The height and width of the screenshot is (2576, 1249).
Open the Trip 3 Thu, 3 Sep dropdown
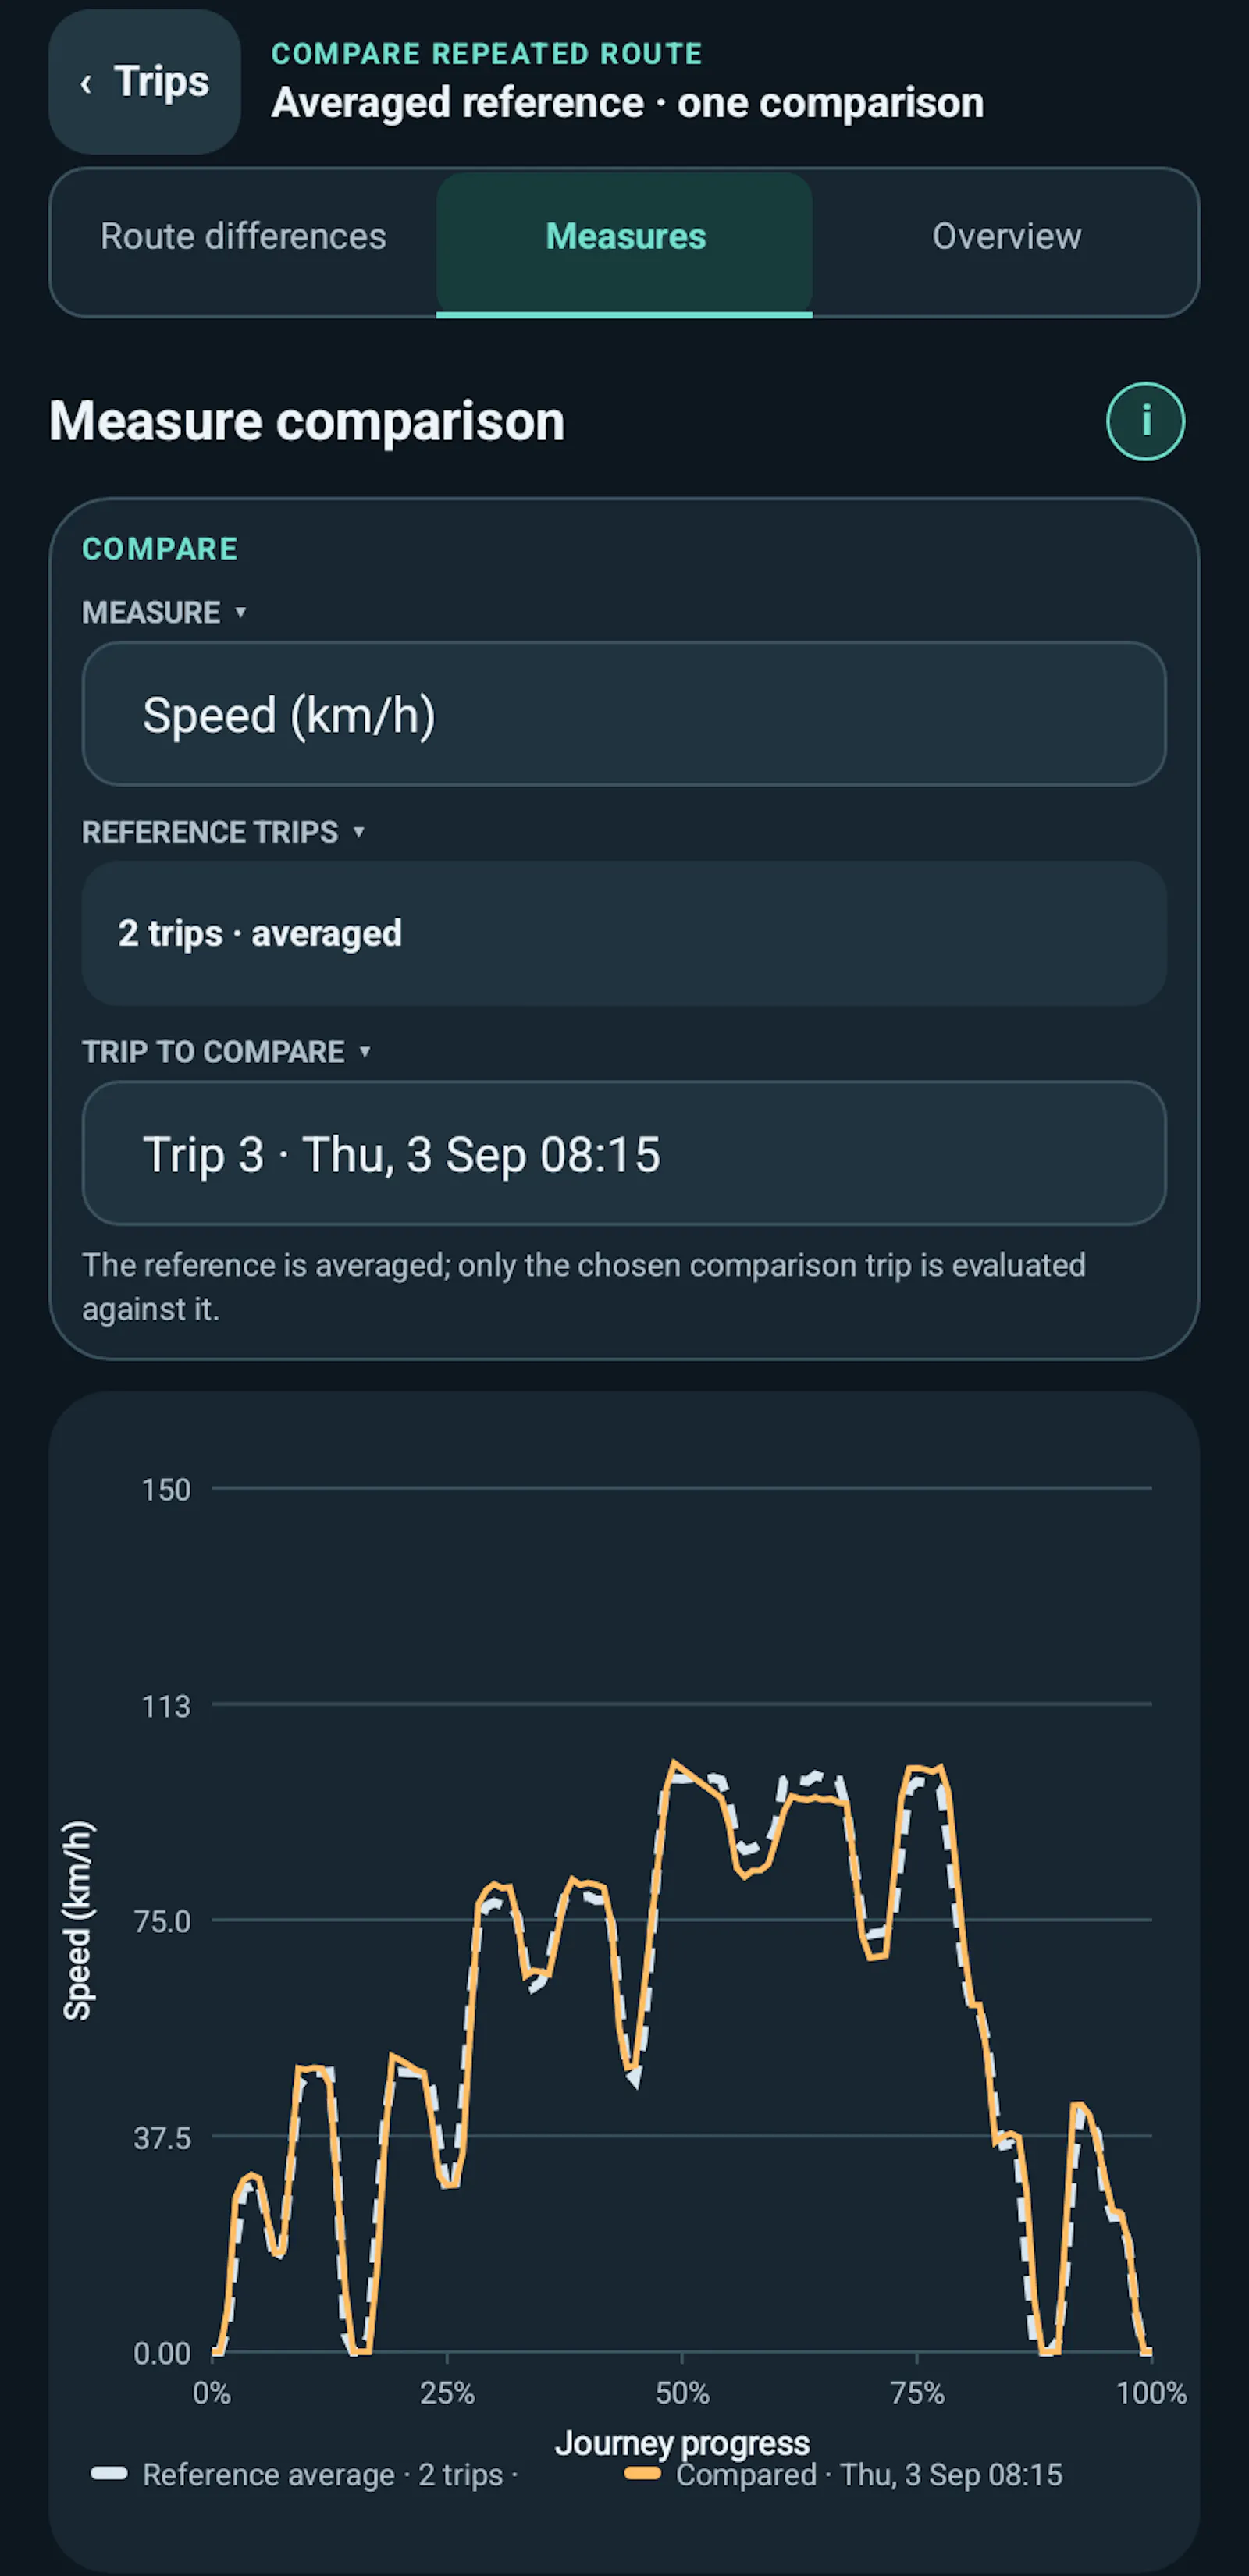[x=624, y=1153]
